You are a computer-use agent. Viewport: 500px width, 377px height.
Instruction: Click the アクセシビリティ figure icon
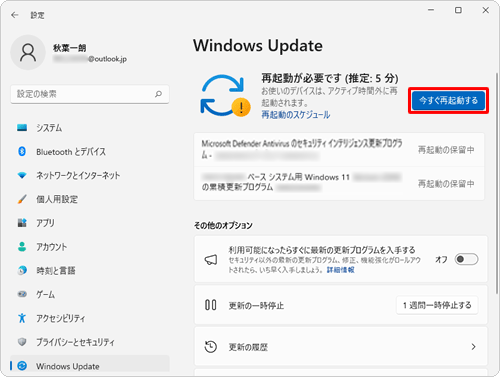tap(22, 318)
